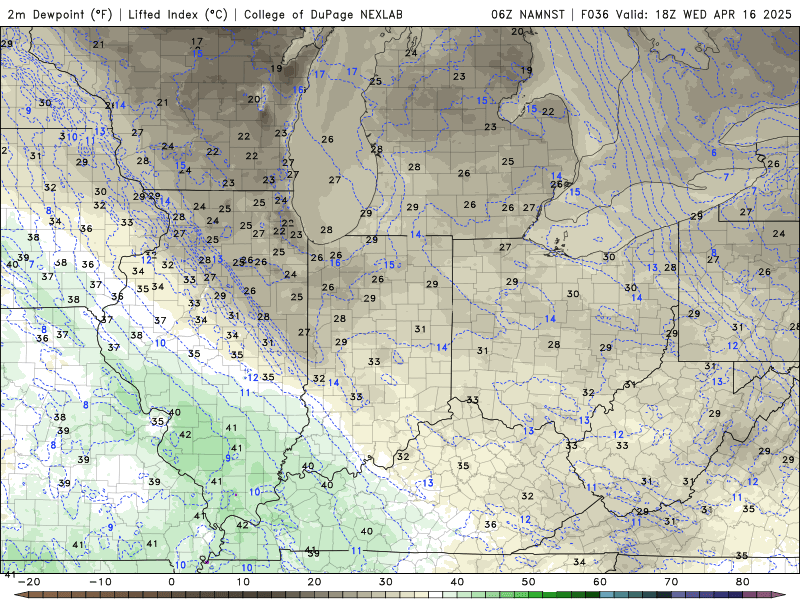800x600 pixels.
Task: Click the "College of DuPage NEXLAB" label
Action: tap(323, 14)
